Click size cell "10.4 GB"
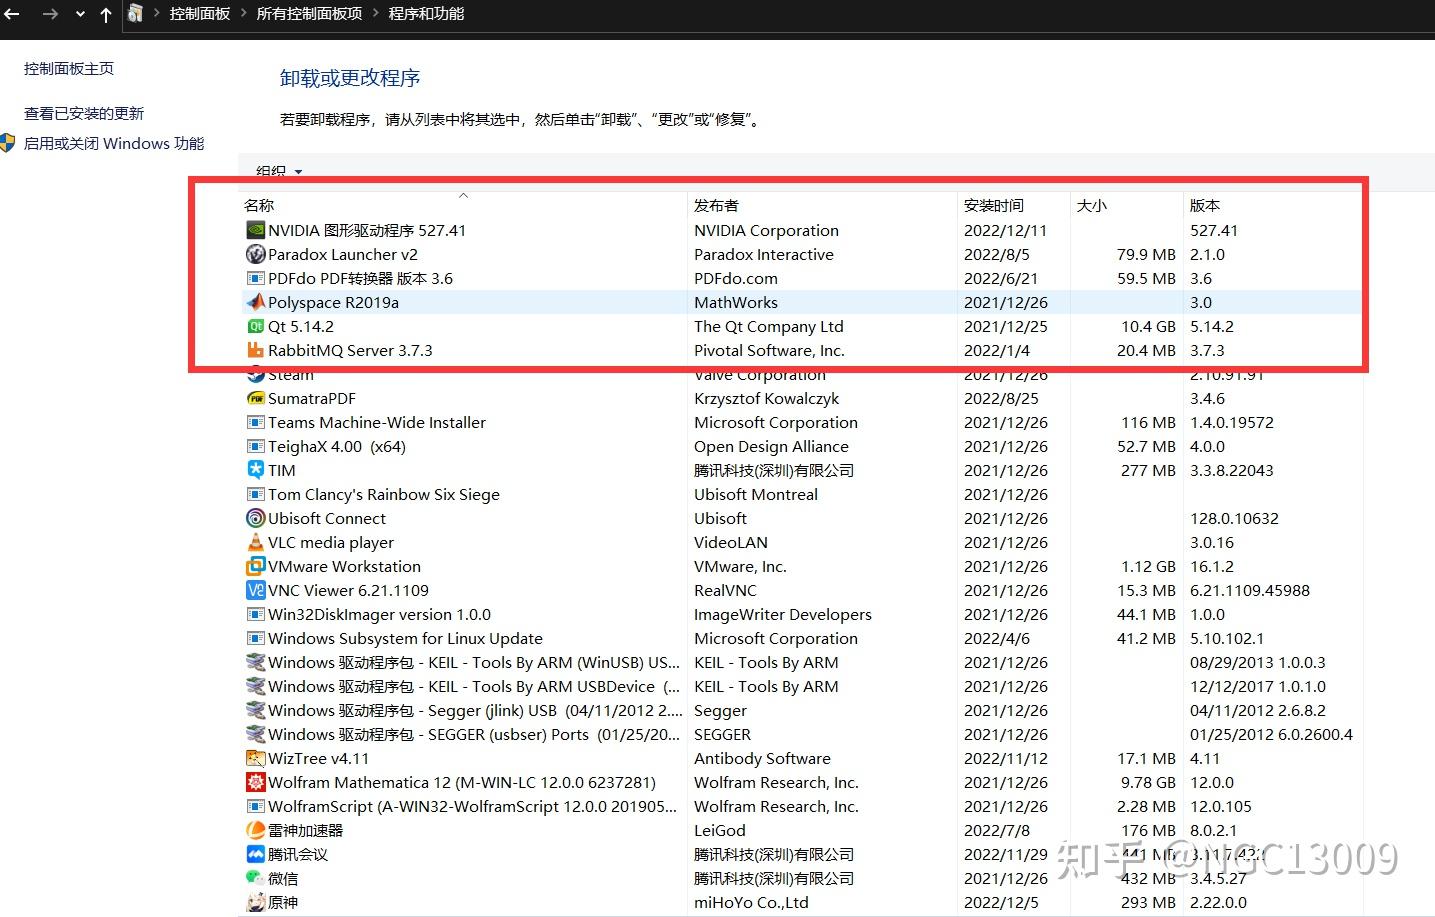This screenshot has height=917, width=1435. coord(1148,326)
